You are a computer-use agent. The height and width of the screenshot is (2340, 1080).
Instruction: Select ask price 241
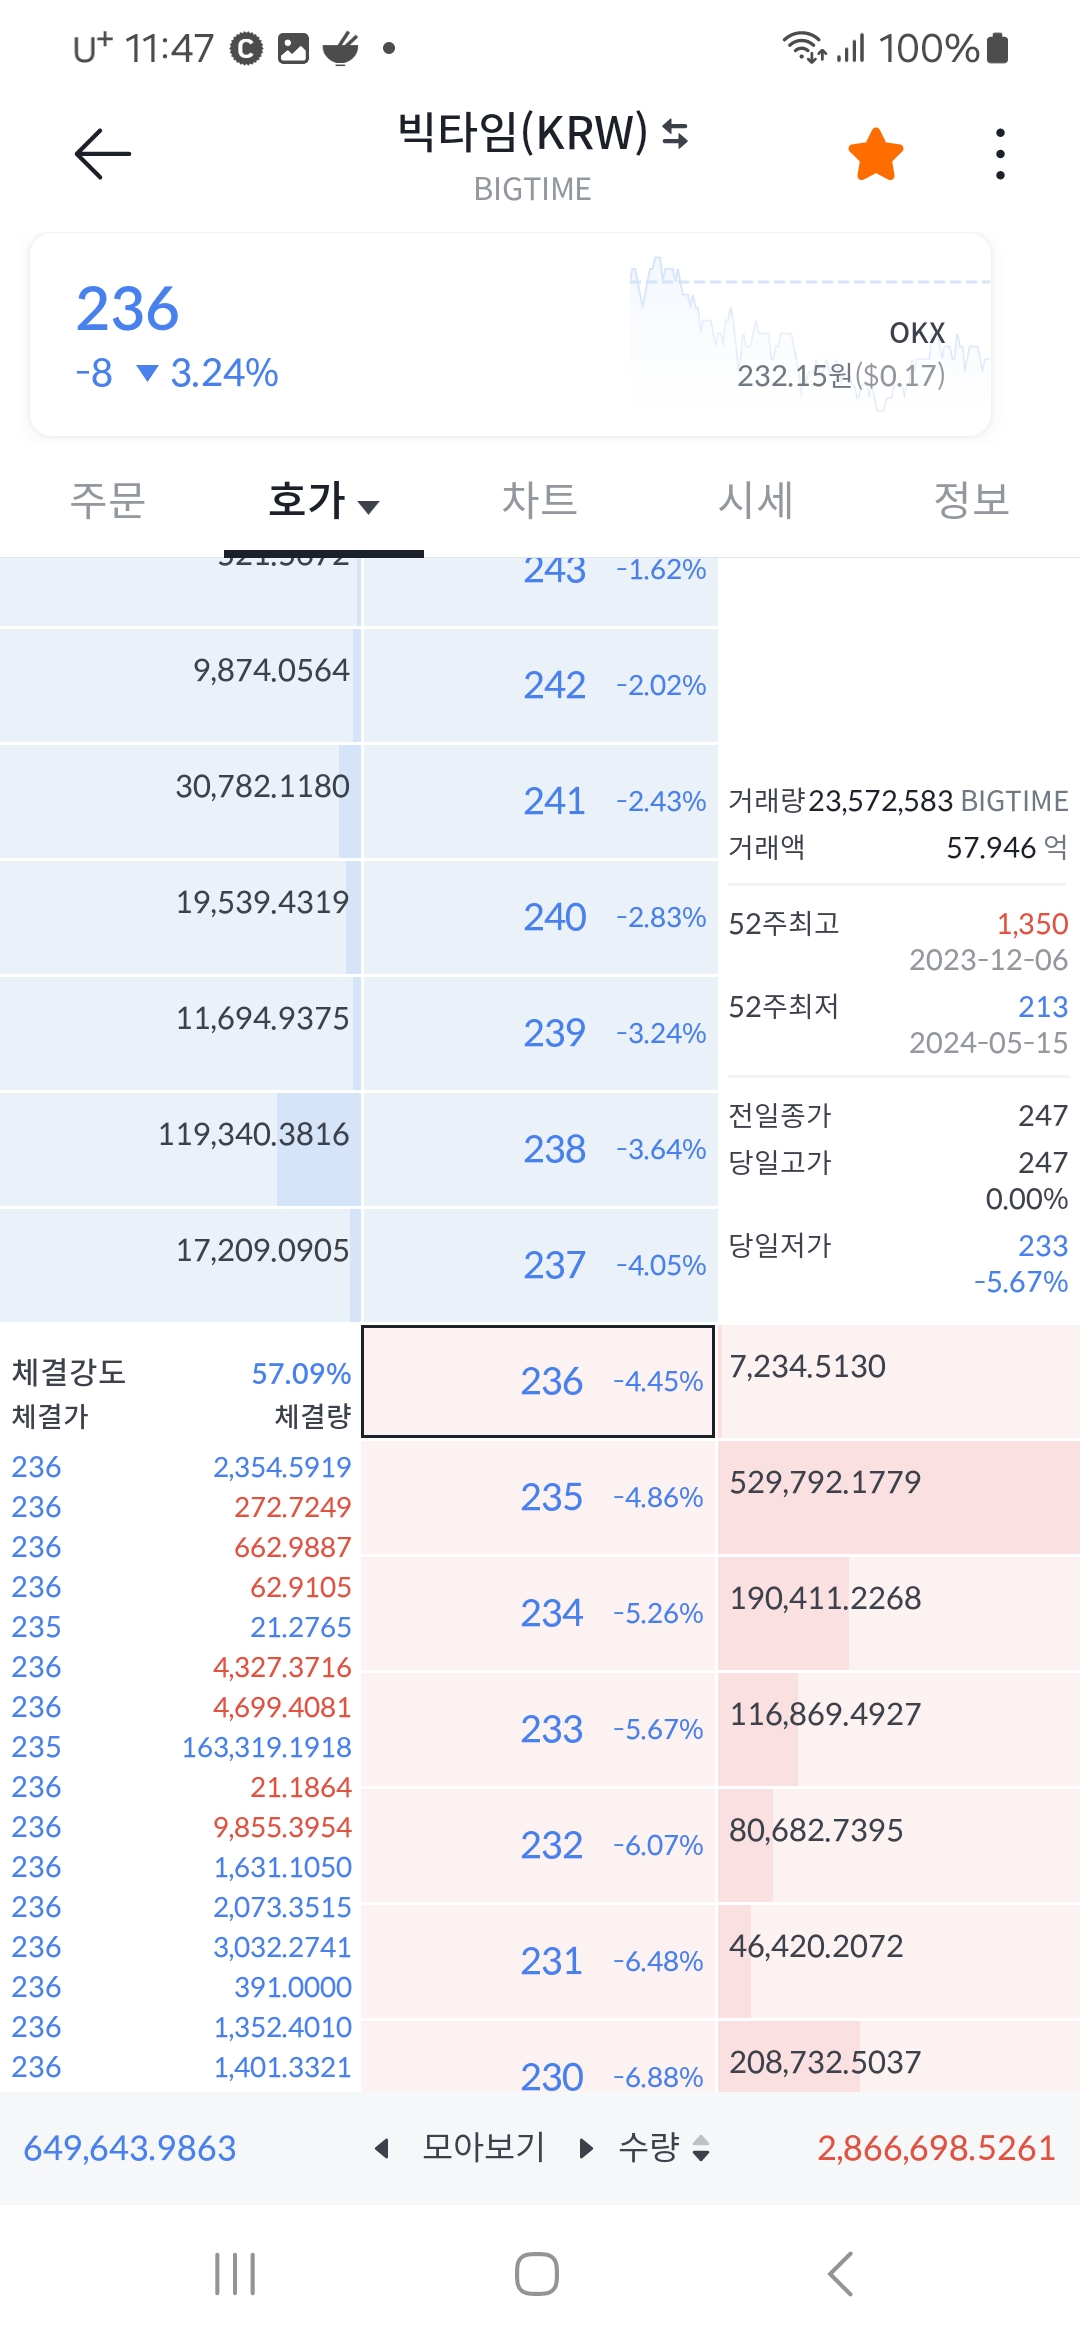click(540, 802)
